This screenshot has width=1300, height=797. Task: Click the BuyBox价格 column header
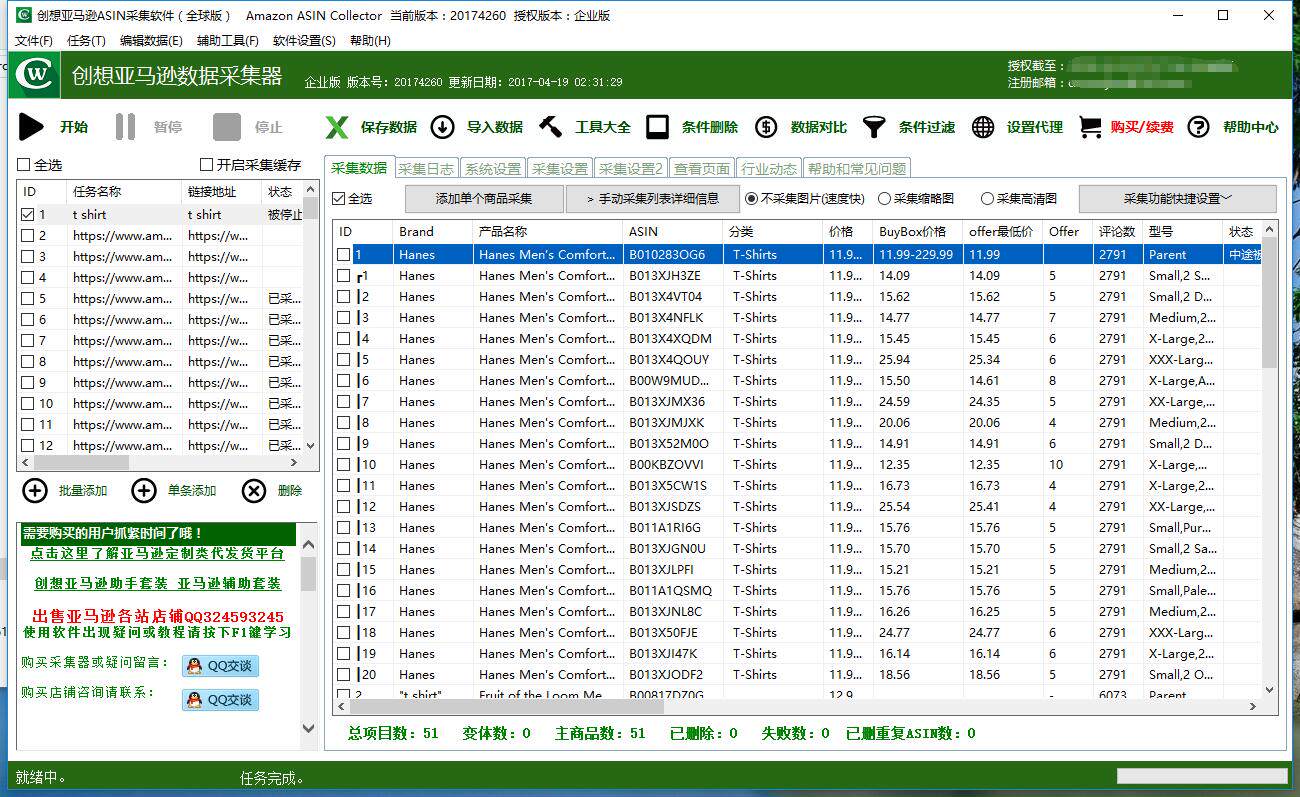click(918, 231)
